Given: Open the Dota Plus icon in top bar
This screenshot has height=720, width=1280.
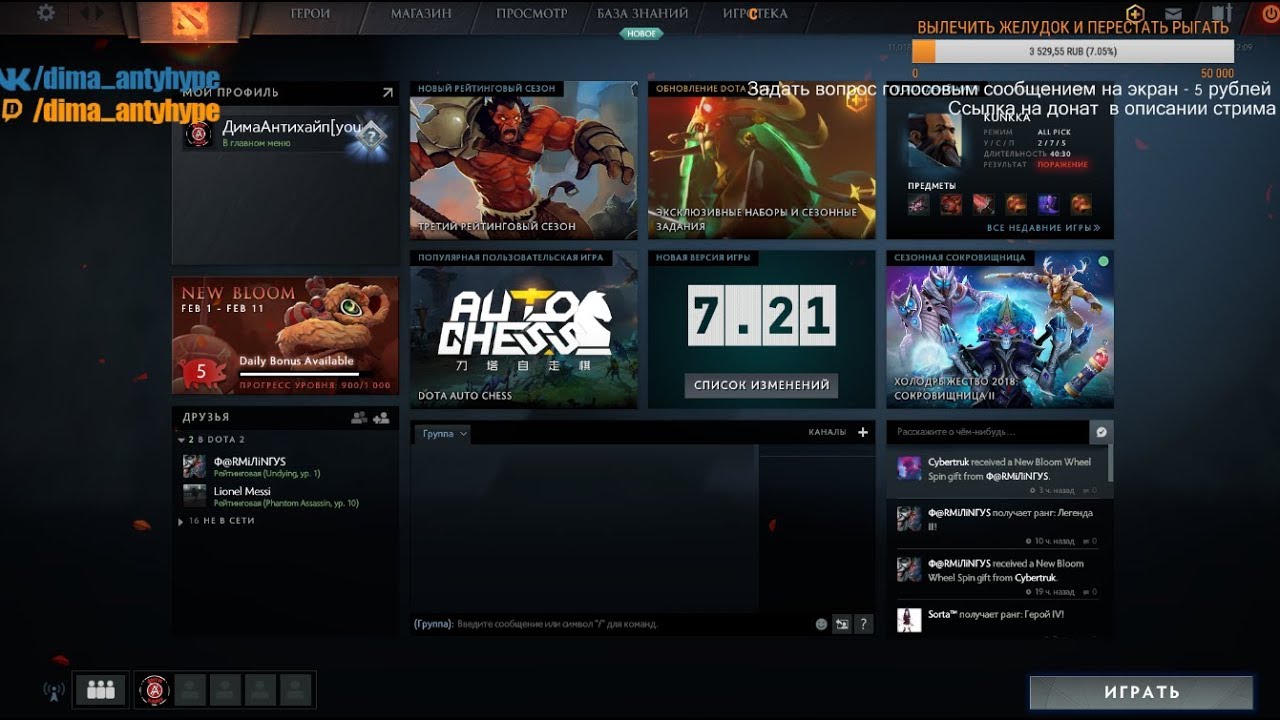Looking at the screenshot, I should tap(1135, 13).
